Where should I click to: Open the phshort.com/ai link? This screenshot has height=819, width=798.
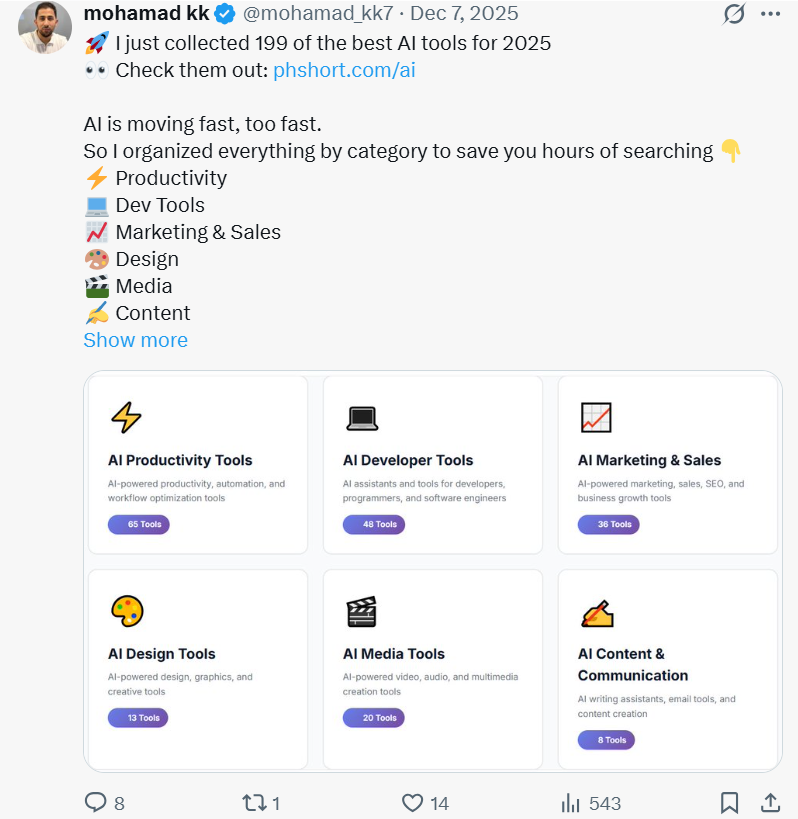pyautogui.click(x=344, y=70)
